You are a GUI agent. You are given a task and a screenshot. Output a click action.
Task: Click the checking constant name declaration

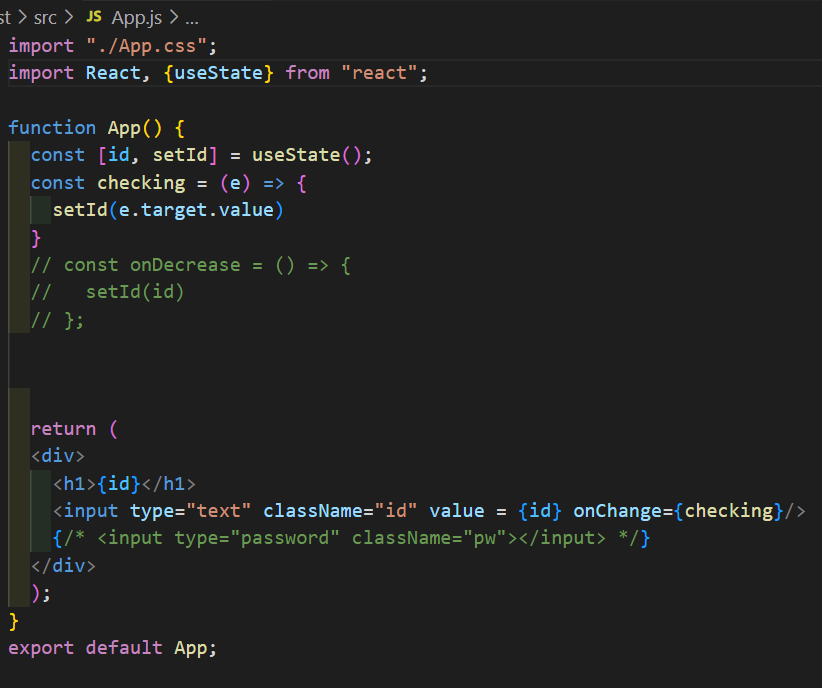point(141,183)
